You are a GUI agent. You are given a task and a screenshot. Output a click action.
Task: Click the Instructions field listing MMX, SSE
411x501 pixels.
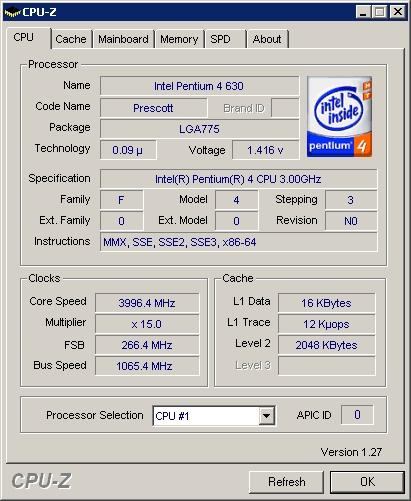coord(238,242)
